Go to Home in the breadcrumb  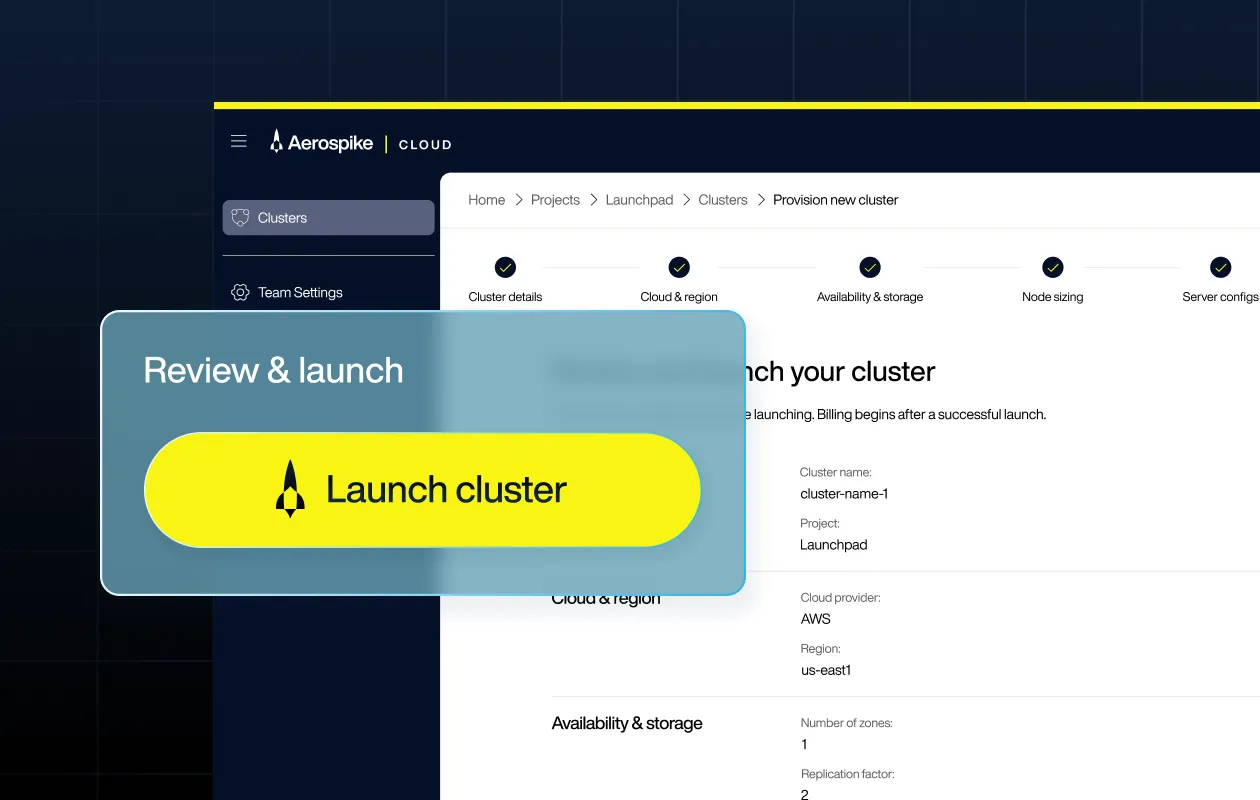[x=486, y=200]
